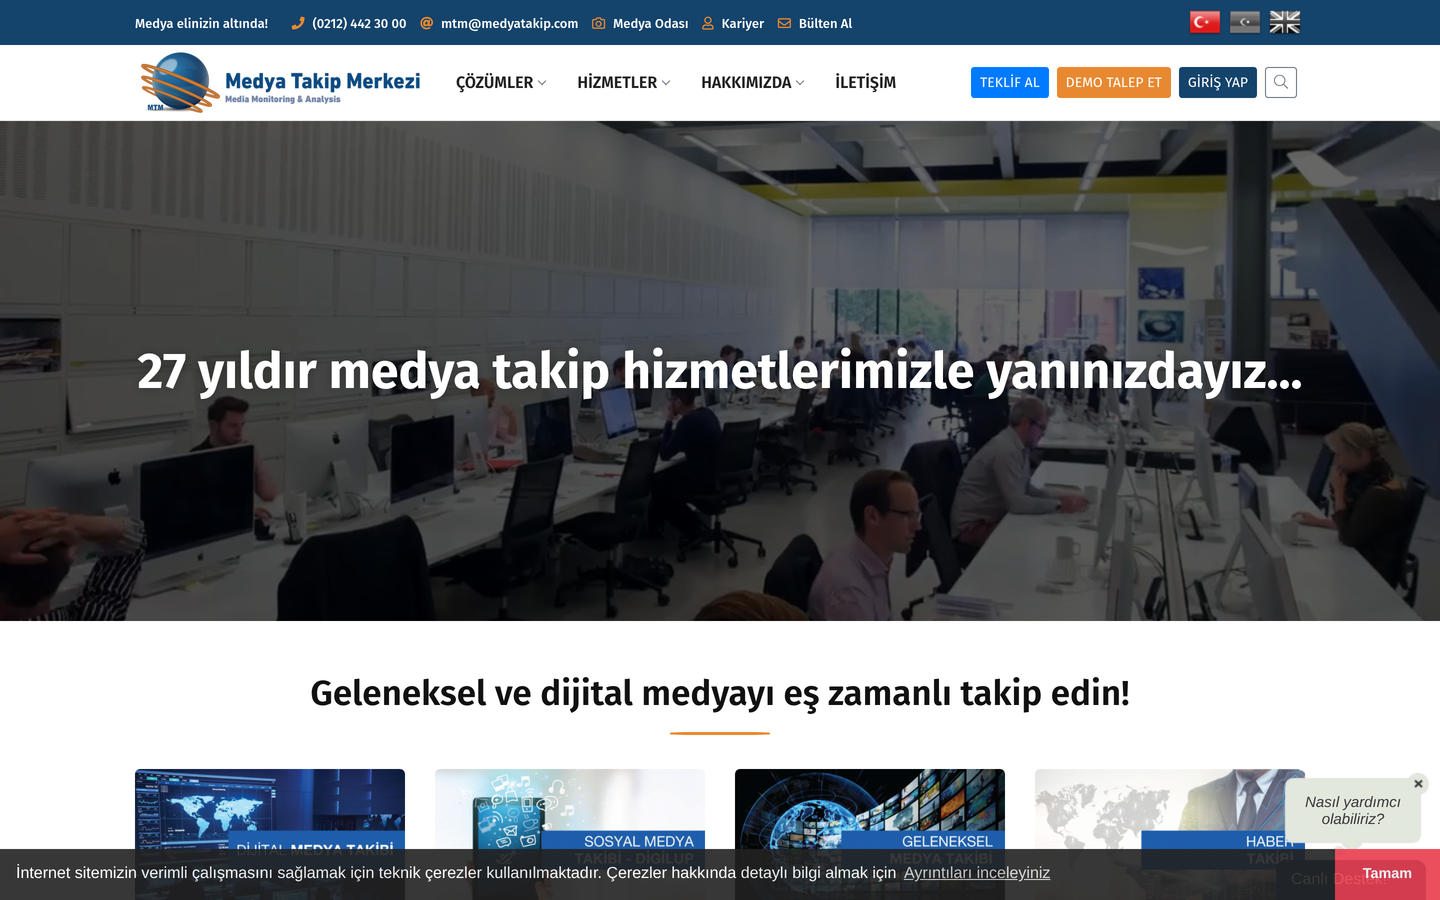Expand the HİZMETLER dropdown chevron

pyautogui.click(x=666, y=83)
